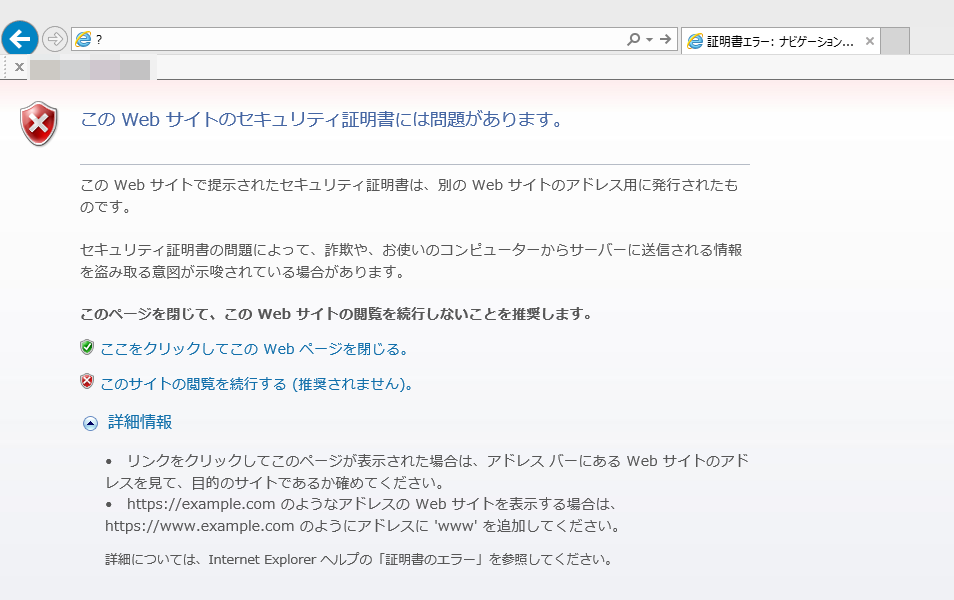Click the Internet Explorer icon in address bar
The image size is (954, 600).
pyautogui.click(x=83, y=40)
